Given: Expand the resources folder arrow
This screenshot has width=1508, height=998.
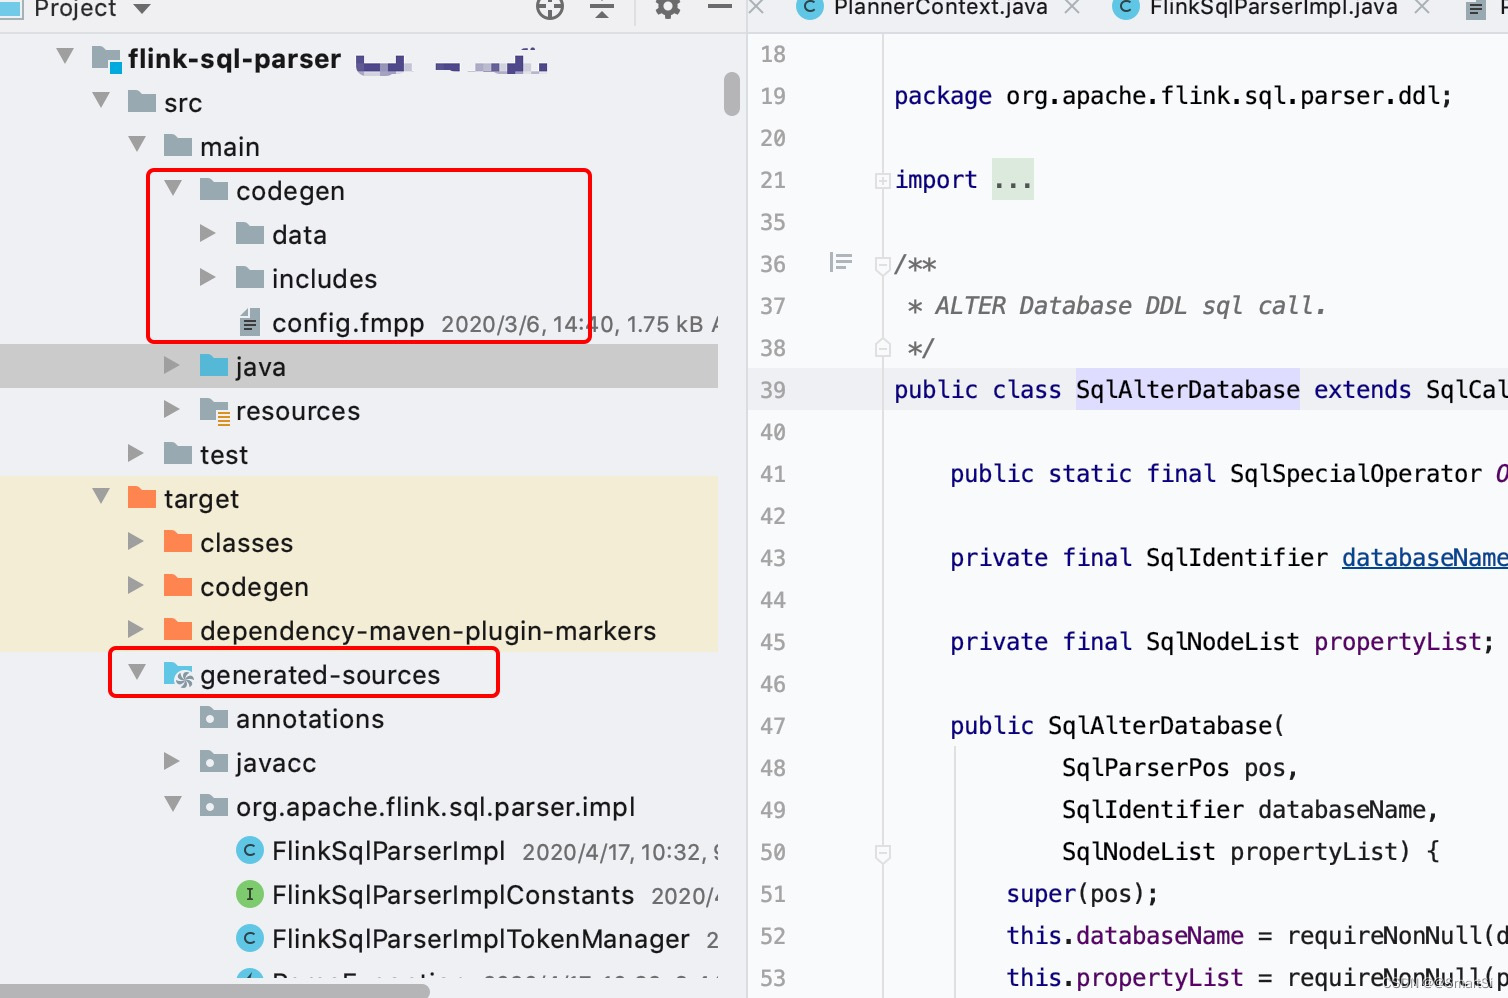Looking at the screenshot, I should coord(172,409).
